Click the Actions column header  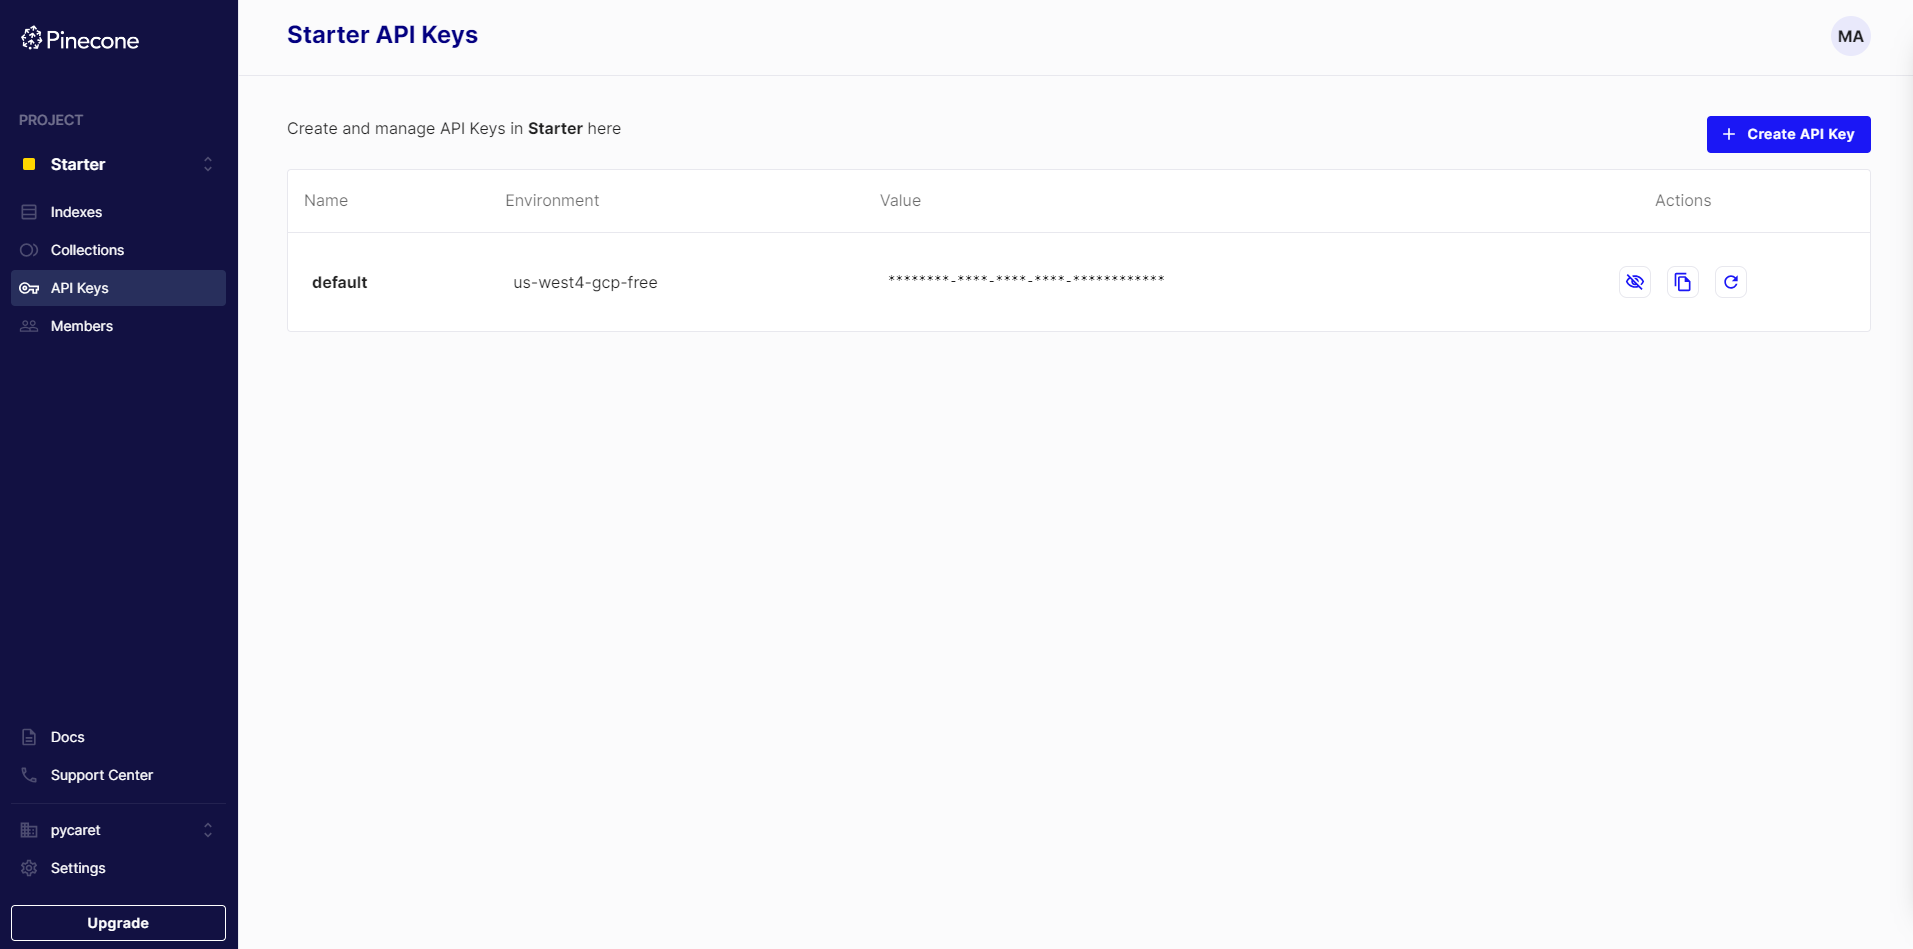1683,200
